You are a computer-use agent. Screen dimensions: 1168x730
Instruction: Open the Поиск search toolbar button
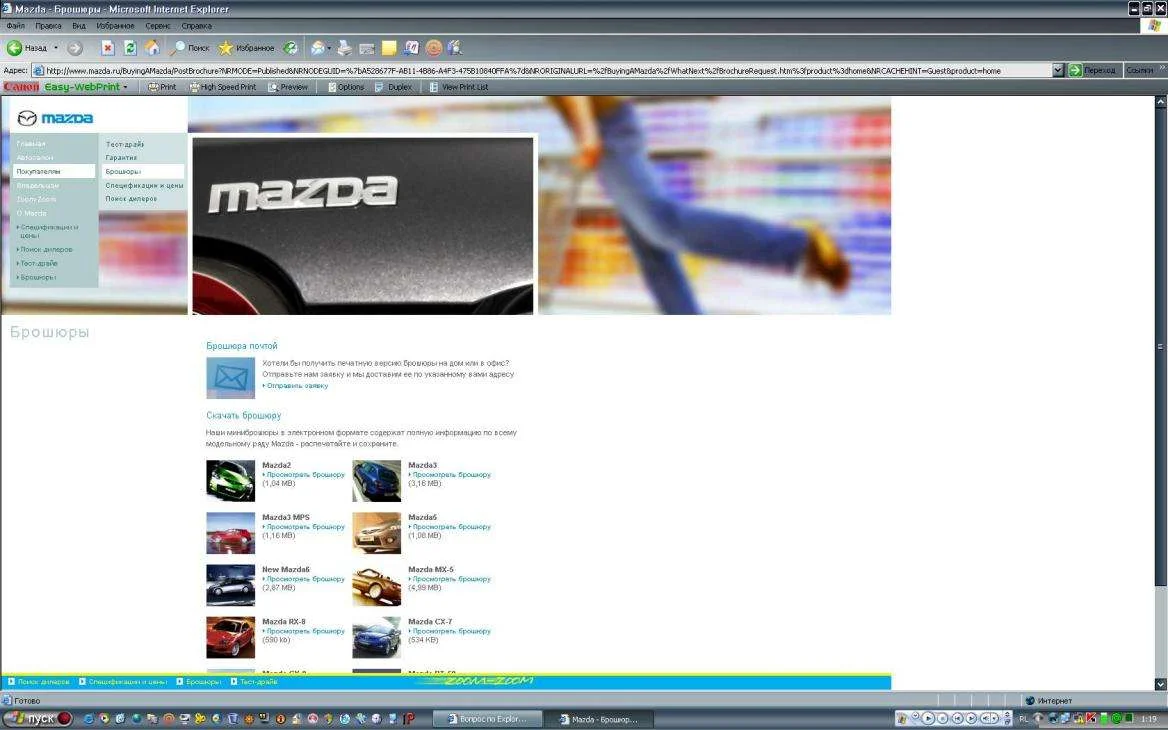point(190,48)
